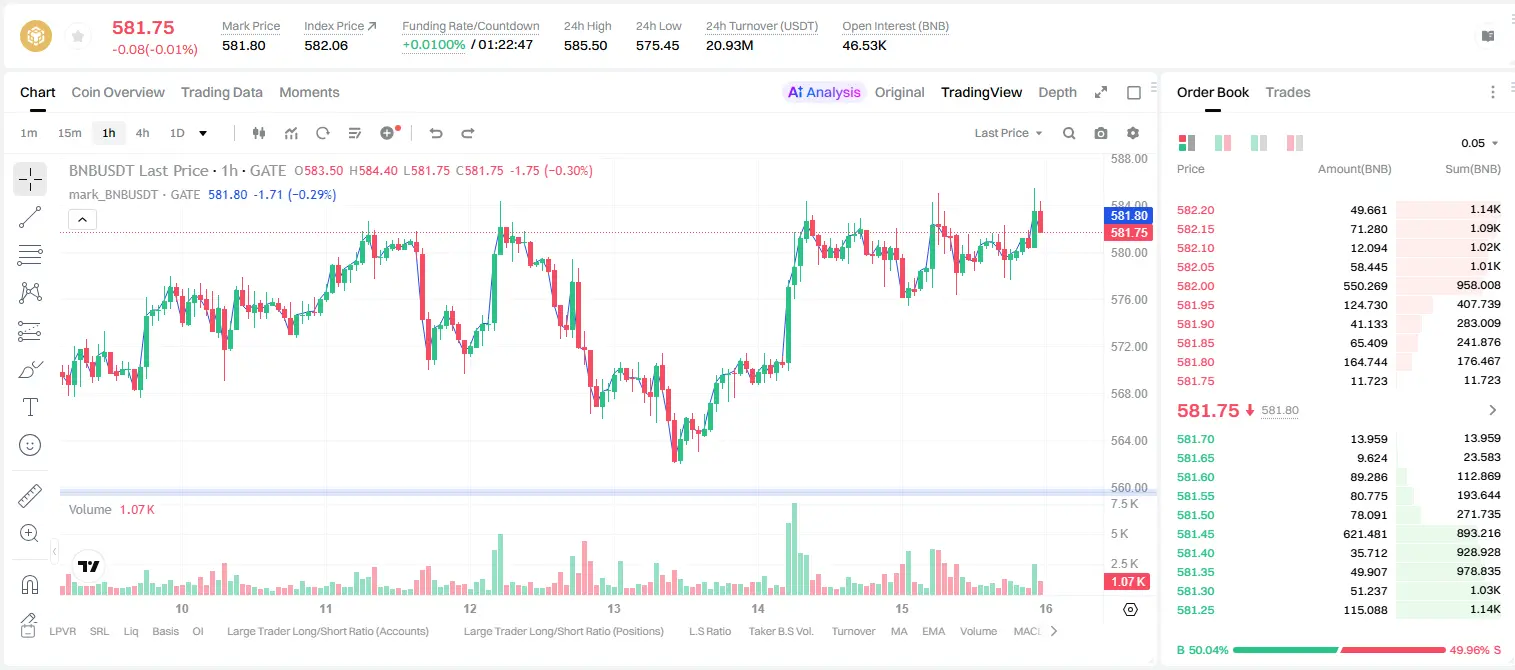Activate the AI Analysis button
This screenshot has height=670, width=1515.
click(823, 92)
